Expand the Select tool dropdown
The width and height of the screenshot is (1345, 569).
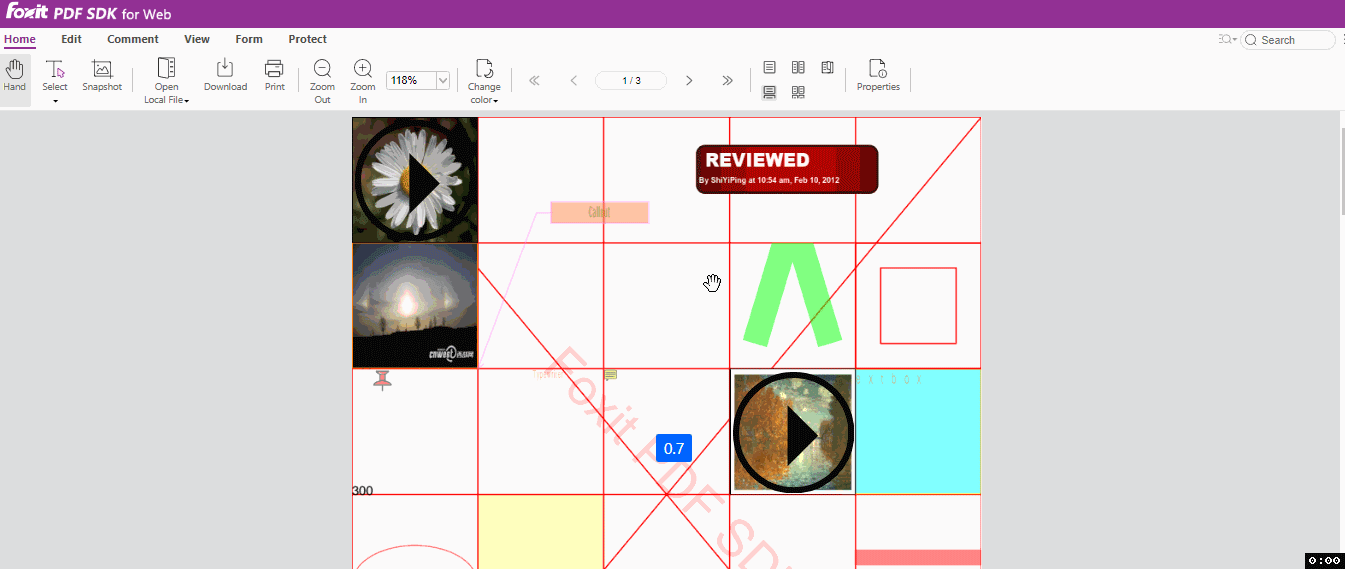pyautogui.click(x=55, y=101)
